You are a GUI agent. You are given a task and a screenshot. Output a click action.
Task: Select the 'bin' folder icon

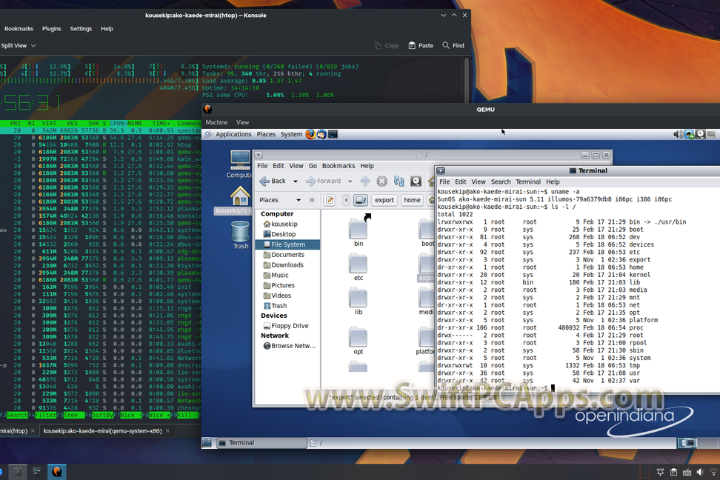358,231
